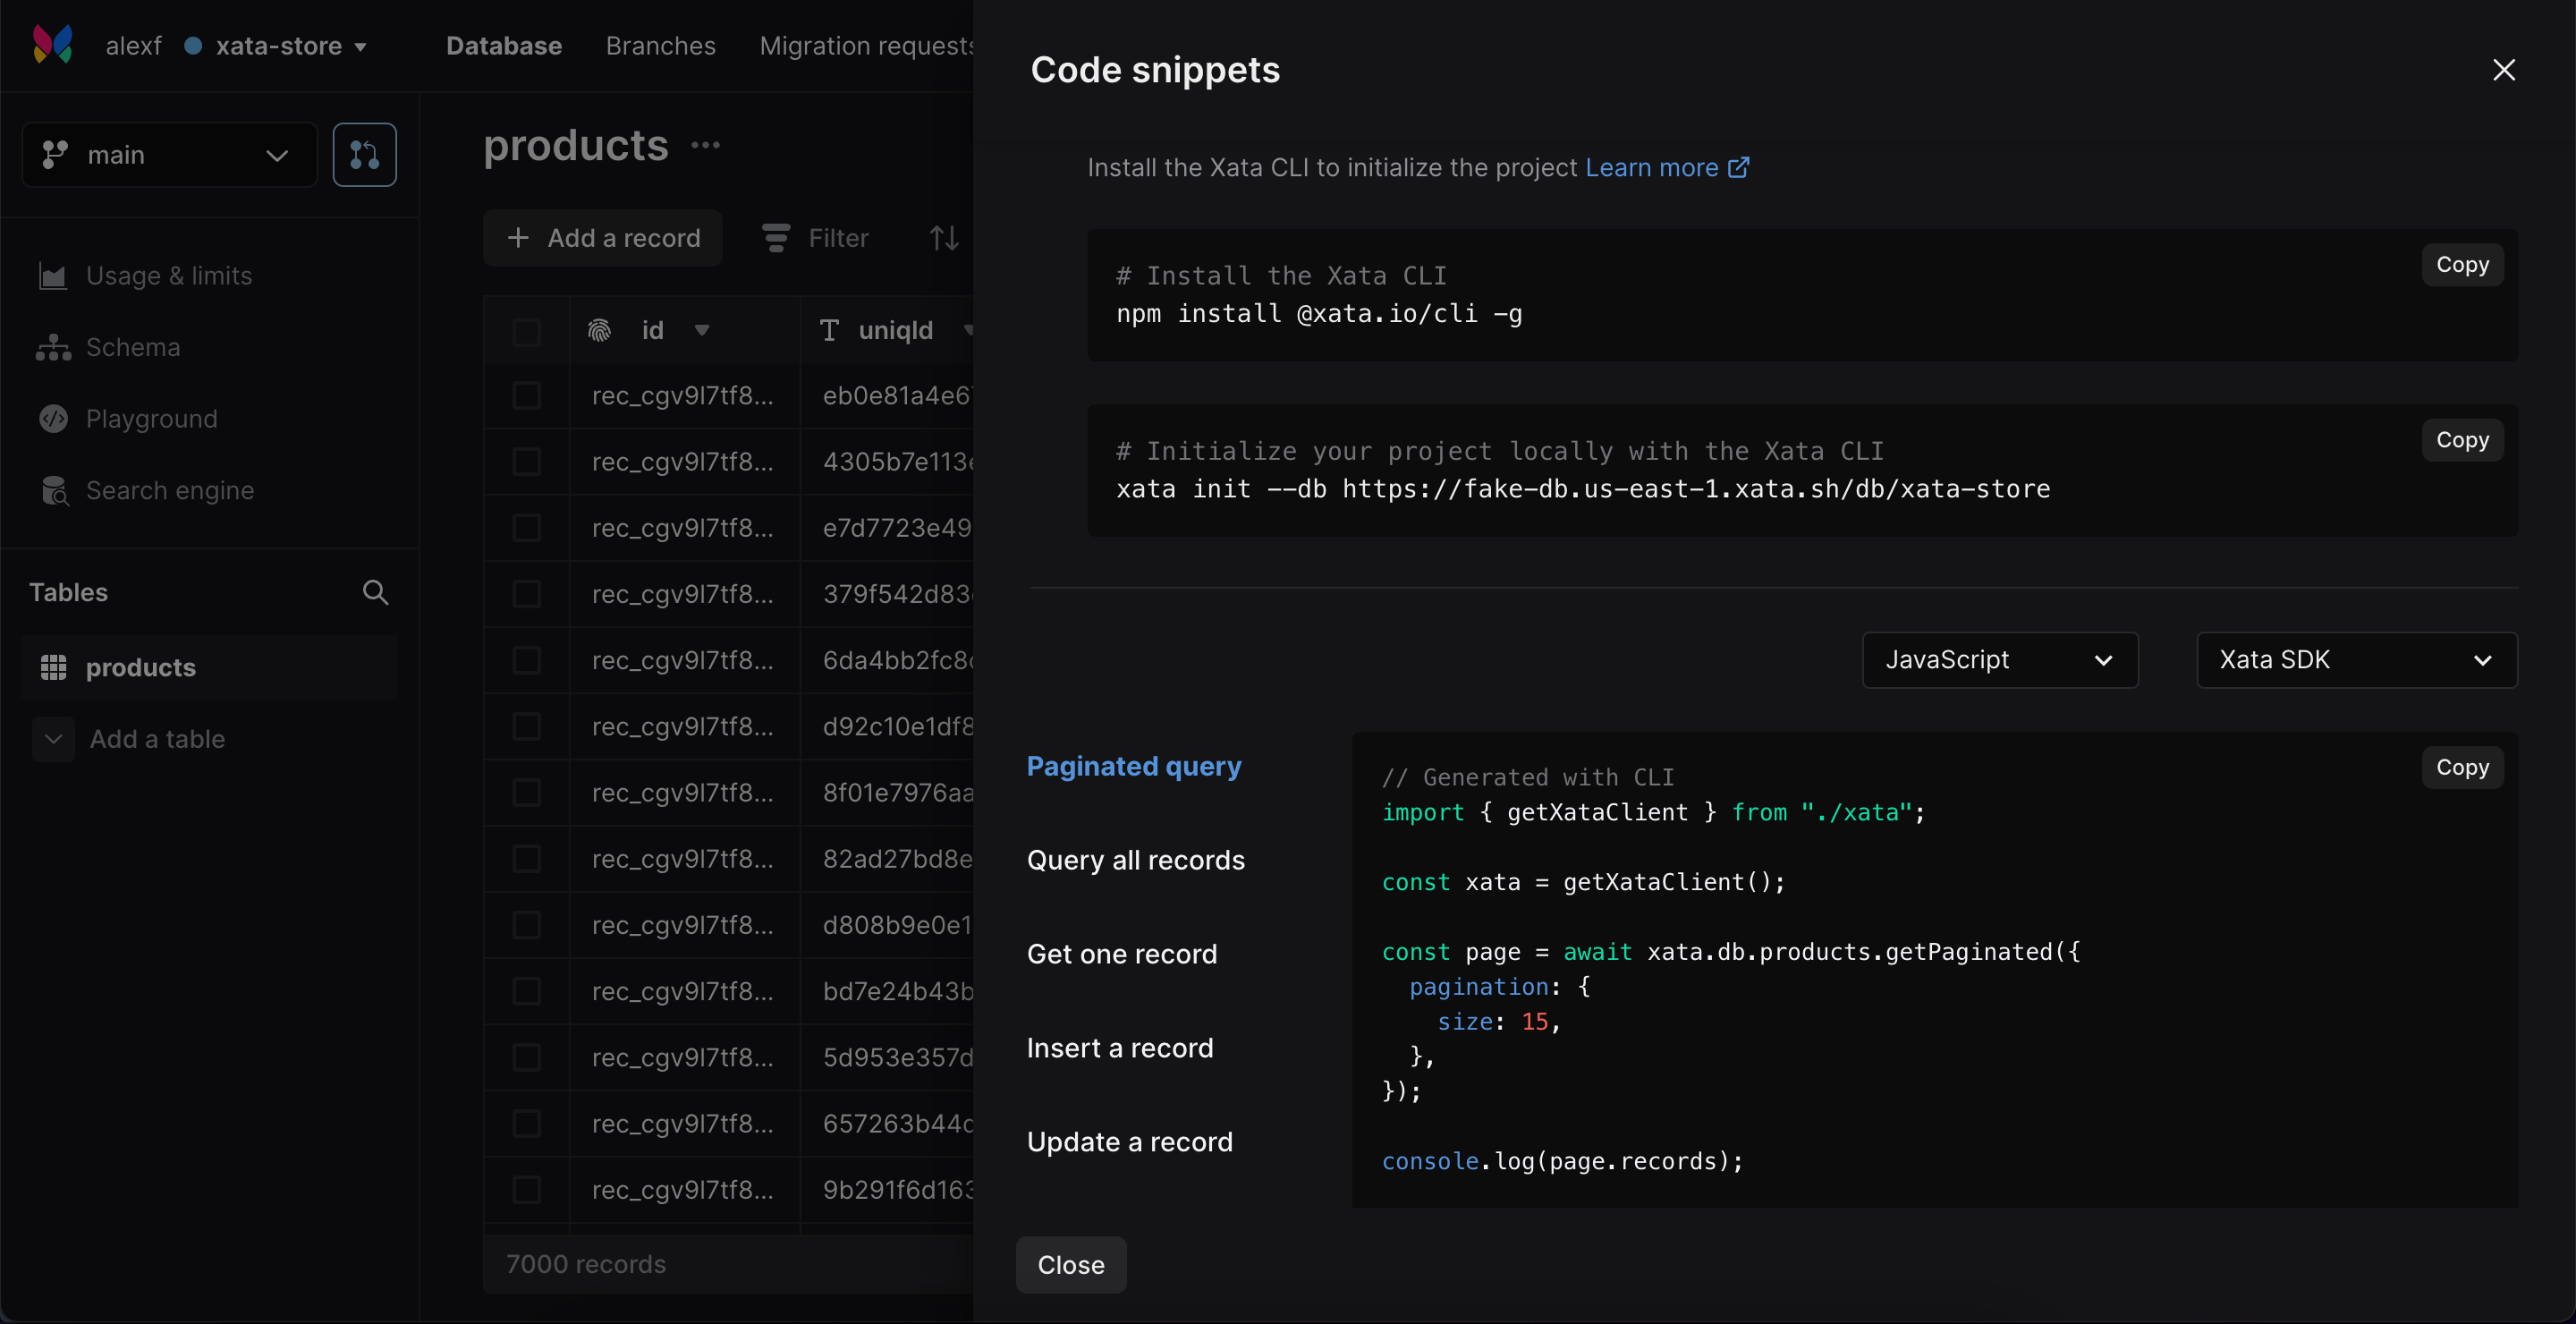This screenshot has height=1324, width=2576.
Task: Open the Database tab
Action: click(x=503, y=46)
